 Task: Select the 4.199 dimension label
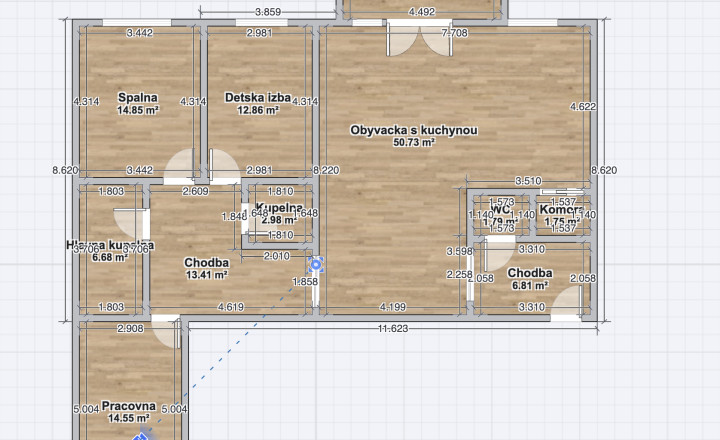pos(393,307)
